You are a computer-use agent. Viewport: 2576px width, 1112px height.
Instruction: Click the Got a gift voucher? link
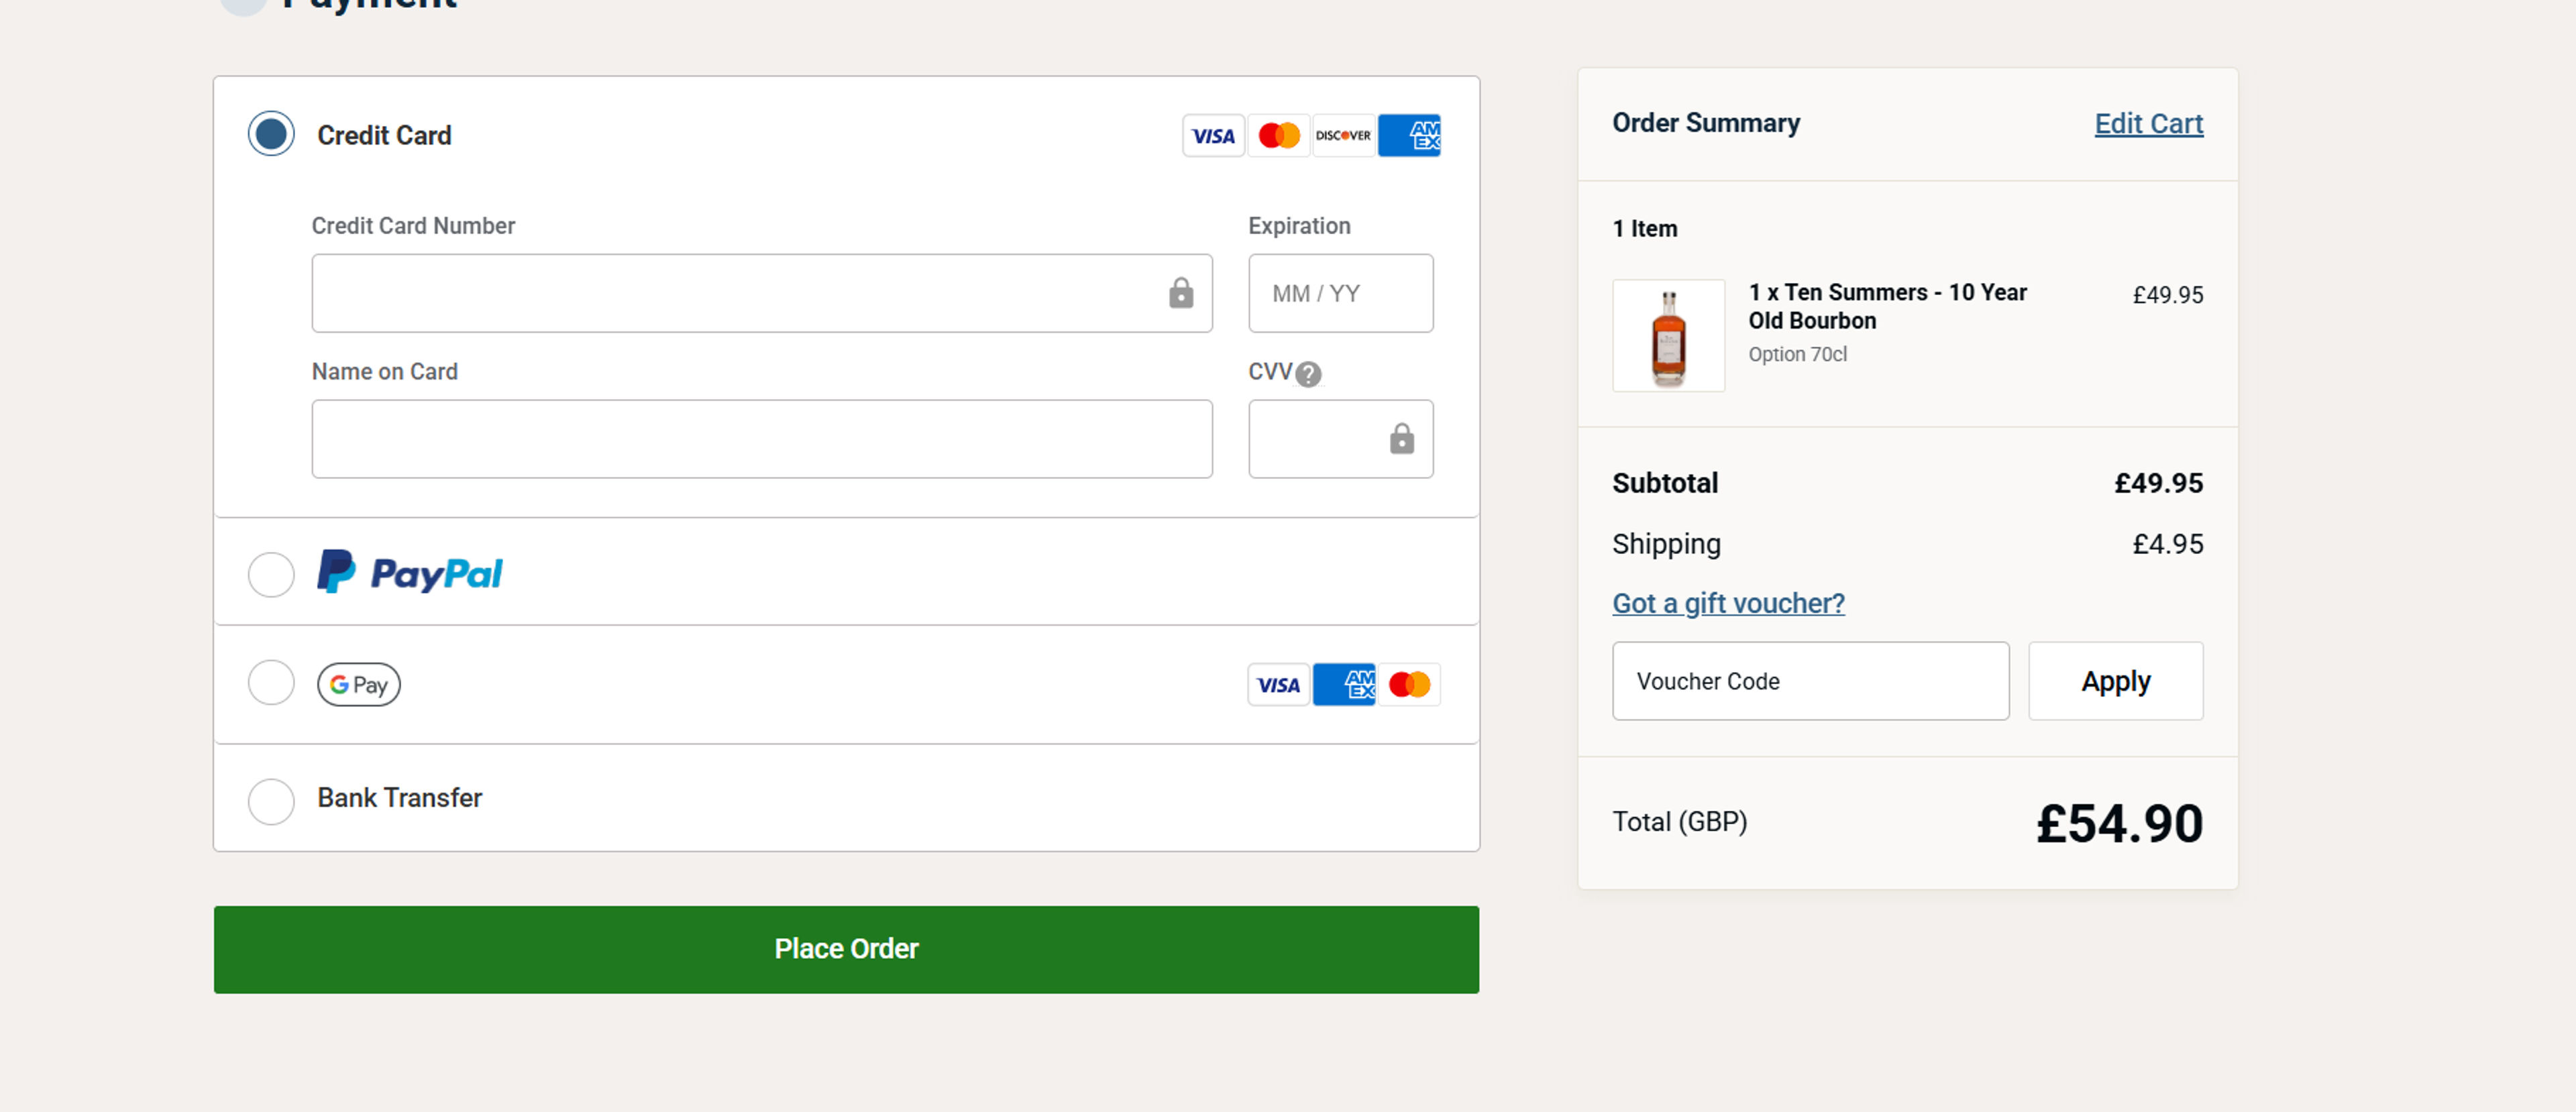click(1728, 603)
